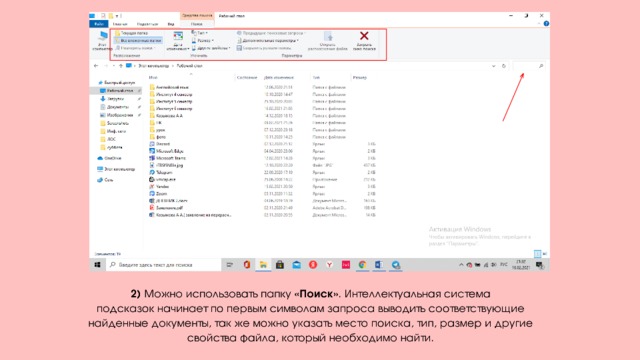Viewport: 640px width, 360px height.
Task: Refresh the folder with the address-bar button
Action: [504, 66]
